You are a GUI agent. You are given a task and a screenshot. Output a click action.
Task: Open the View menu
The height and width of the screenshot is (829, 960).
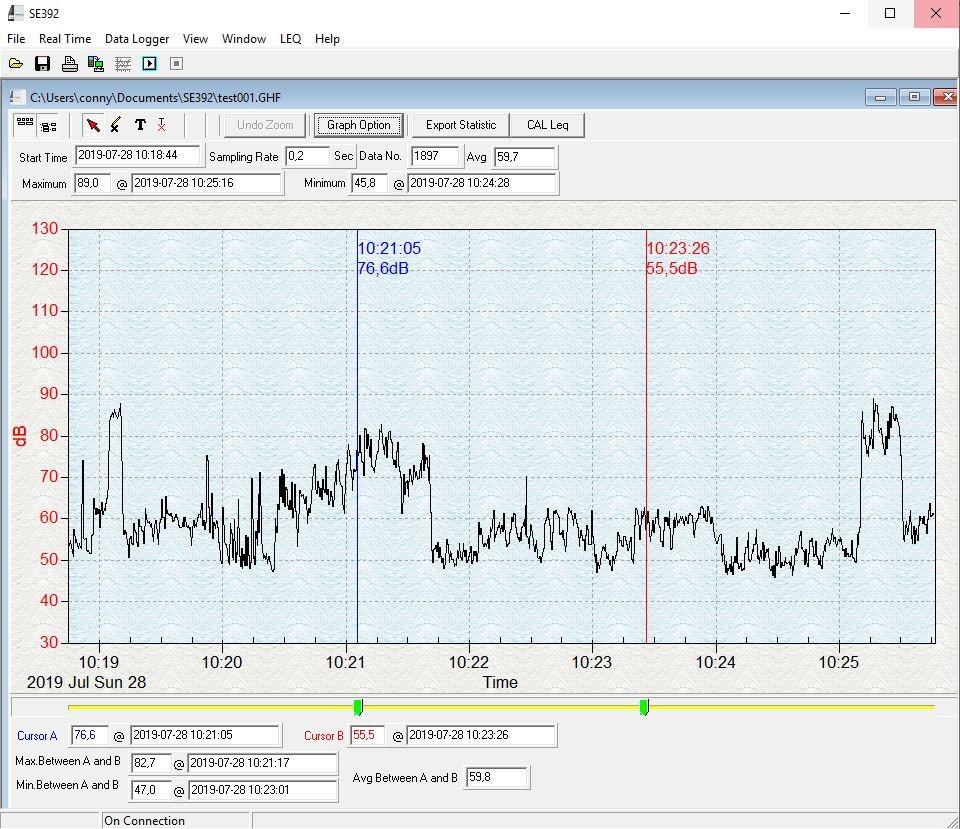click(x=195, y=39)
